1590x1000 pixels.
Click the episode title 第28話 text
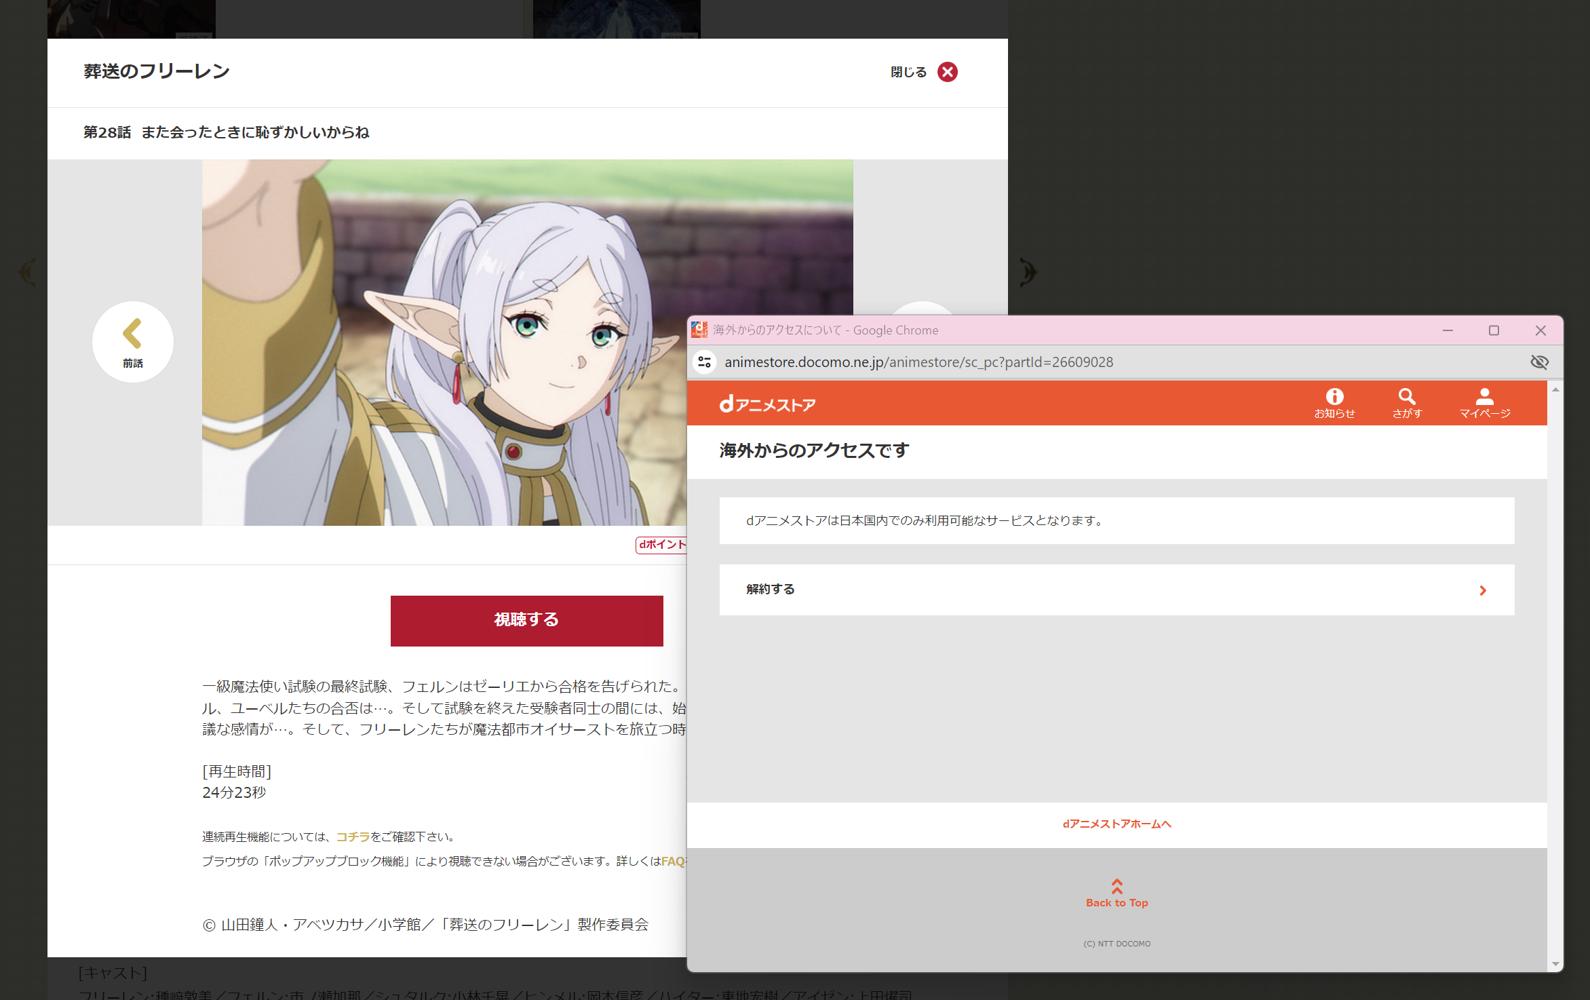click(226, 132)
